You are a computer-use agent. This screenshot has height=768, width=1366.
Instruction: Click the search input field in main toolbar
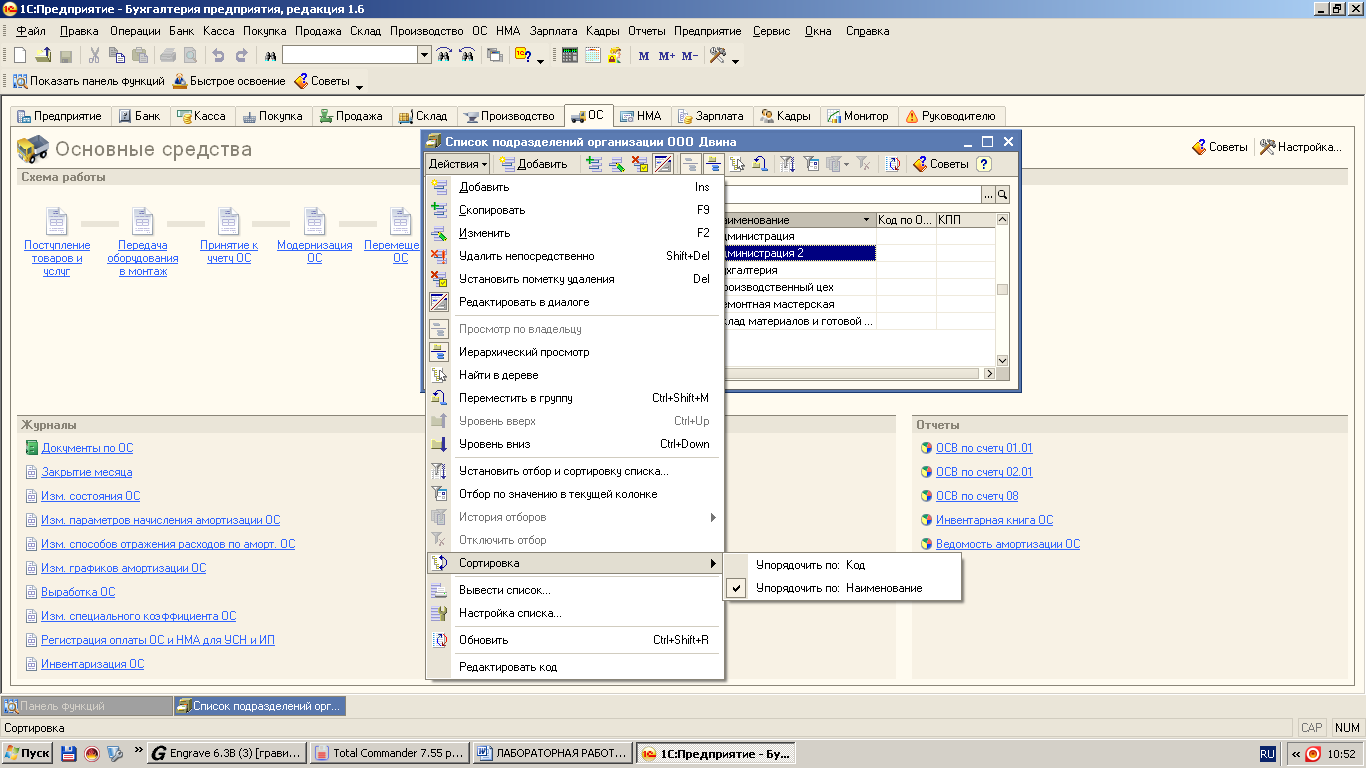point(349,56)
